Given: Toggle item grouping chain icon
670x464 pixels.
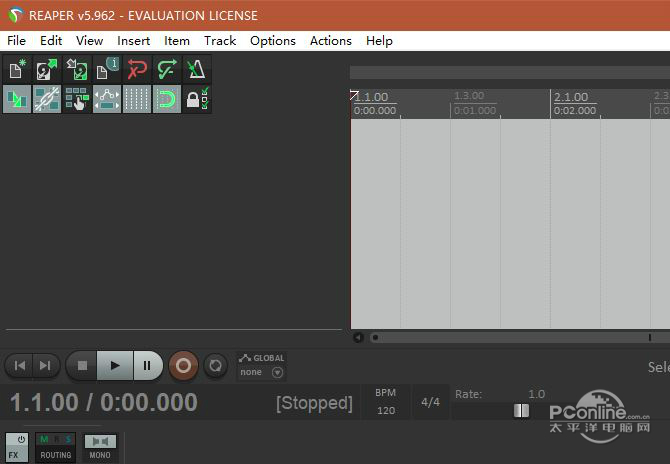Looking at the screenshot, I should click(x=47, y=99).
